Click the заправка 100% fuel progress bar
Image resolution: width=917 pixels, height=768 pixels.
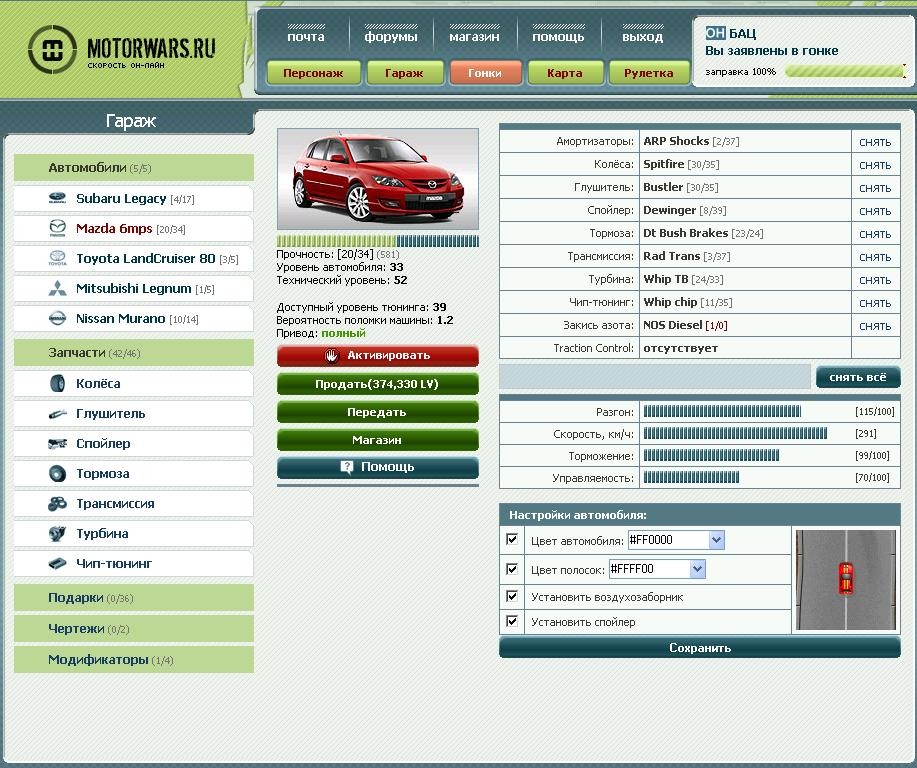[845, 71]
